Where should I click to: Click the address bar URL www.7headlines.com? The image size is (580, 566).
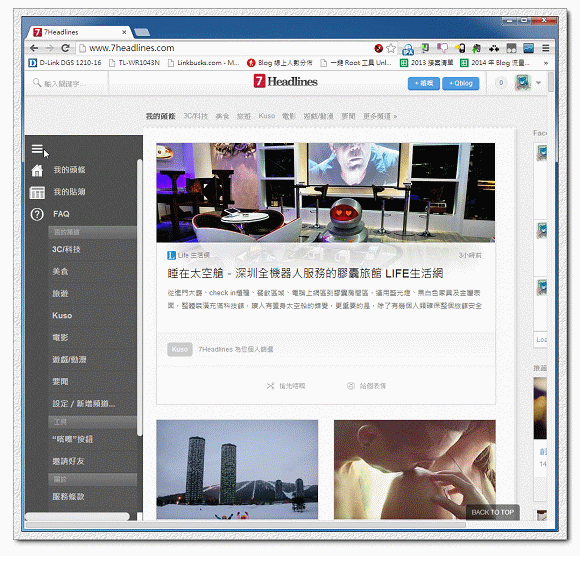[132, 48]
